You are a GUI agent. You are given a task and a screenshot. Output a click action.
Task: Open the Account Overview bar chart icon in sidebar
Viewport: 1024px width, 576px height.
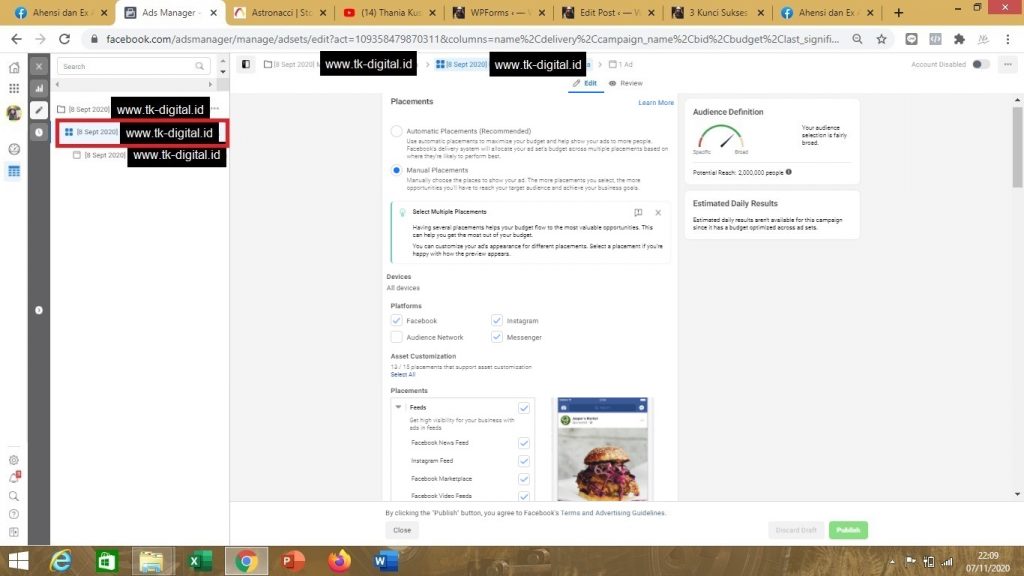point(38,90)
